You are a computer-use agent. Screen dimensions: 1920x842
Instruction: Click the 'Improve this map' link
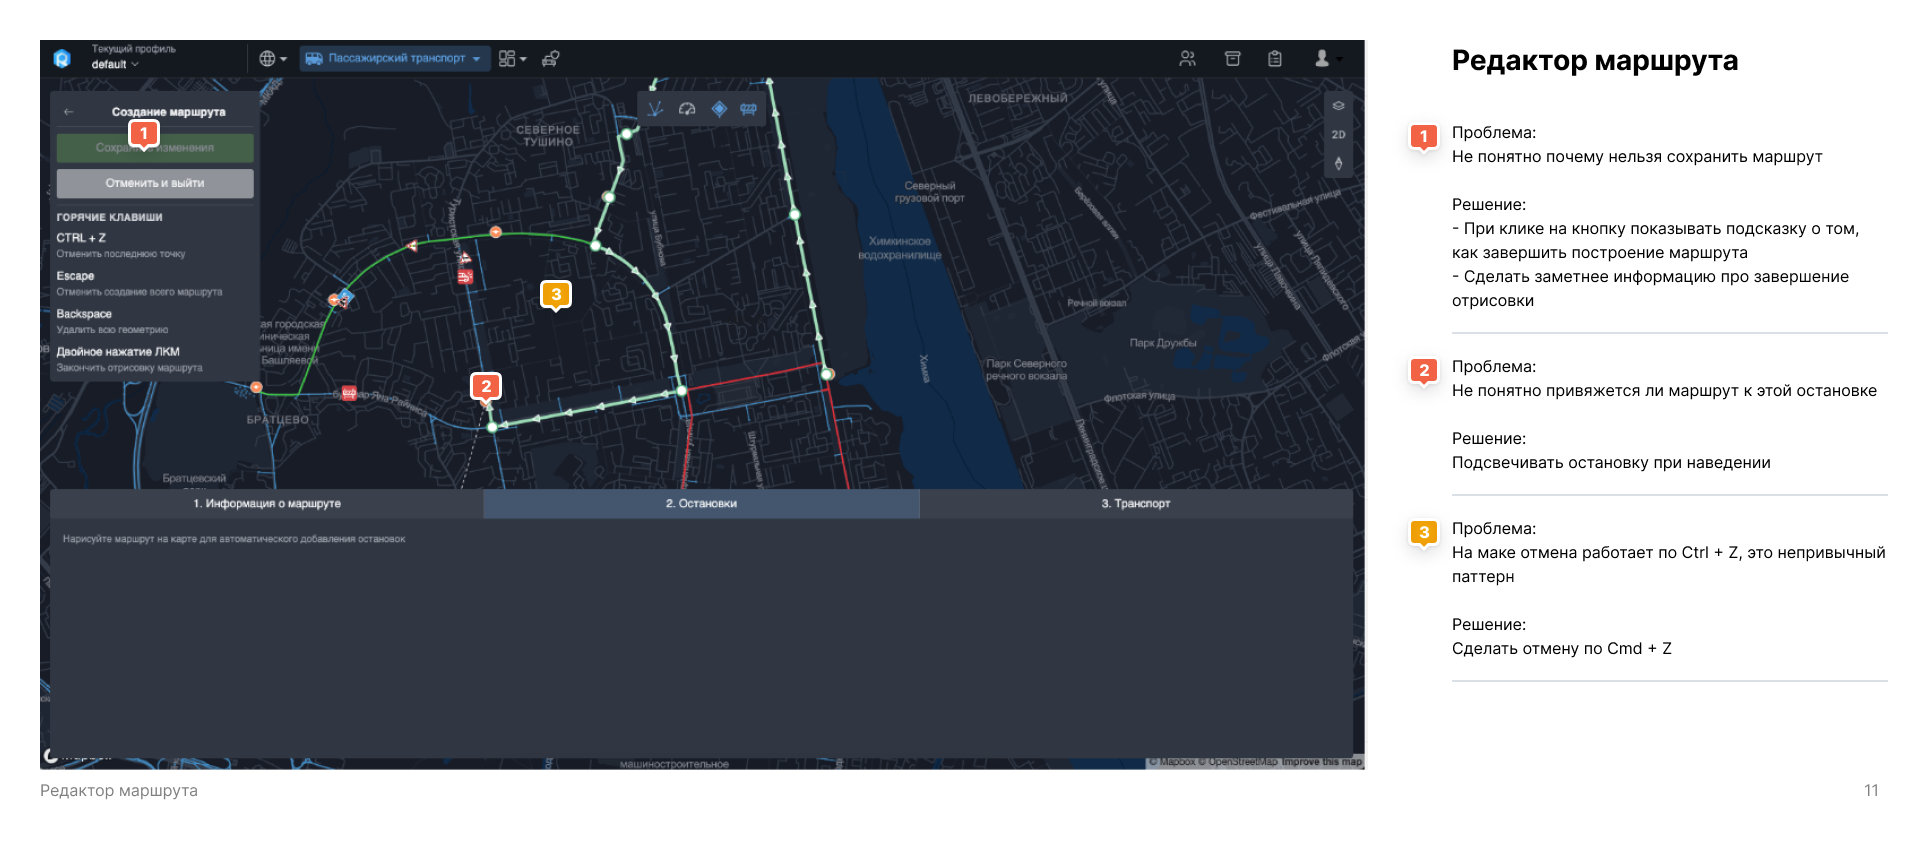pyautogui.click(x=1322, y=762)
